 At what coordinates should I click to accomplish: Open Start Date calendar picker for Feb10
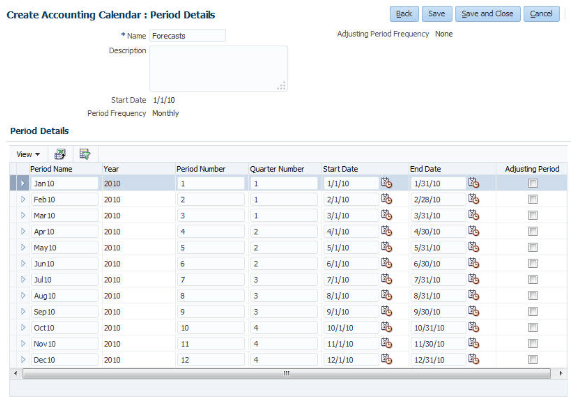(386, 199)
